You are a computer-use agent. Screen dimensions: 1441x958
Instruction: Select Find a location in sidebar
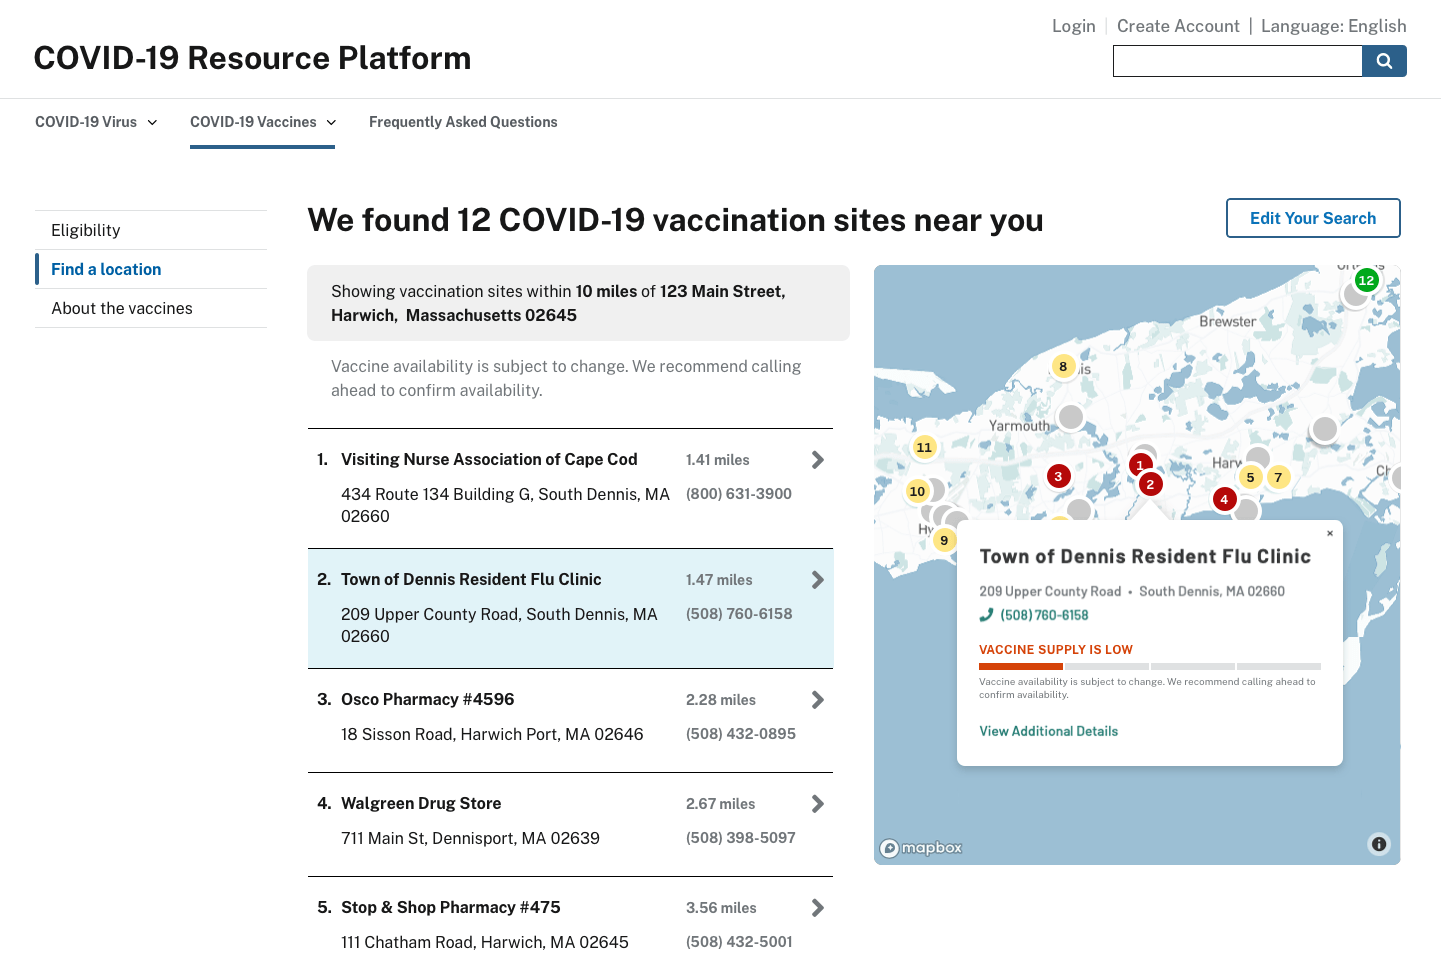coord(151,269)
